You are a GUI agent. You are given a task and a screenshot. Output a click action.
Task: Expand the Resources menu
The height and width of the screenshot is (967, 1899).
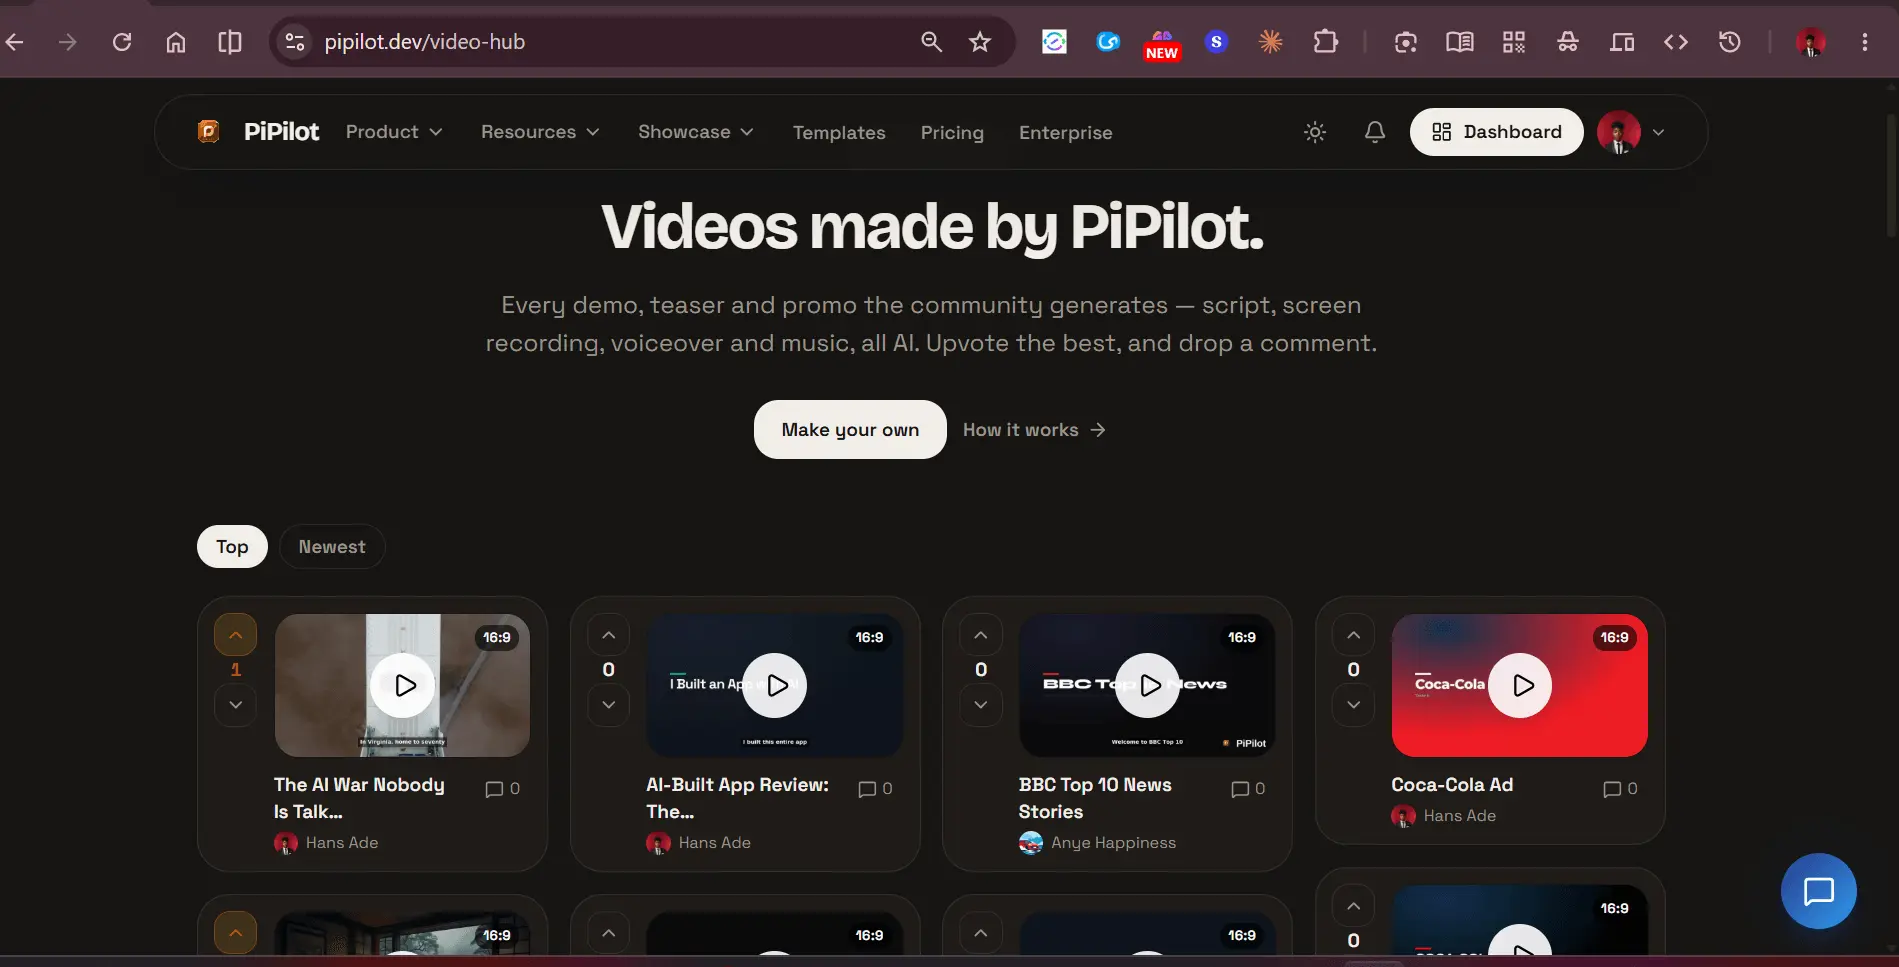point(540,132)
